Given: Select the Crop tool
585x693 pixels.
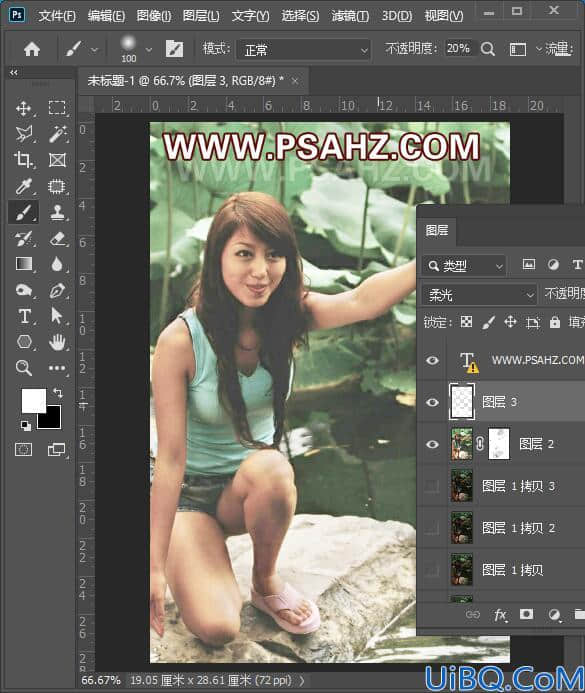Looking at the screenshot, I should coord(23,160).
